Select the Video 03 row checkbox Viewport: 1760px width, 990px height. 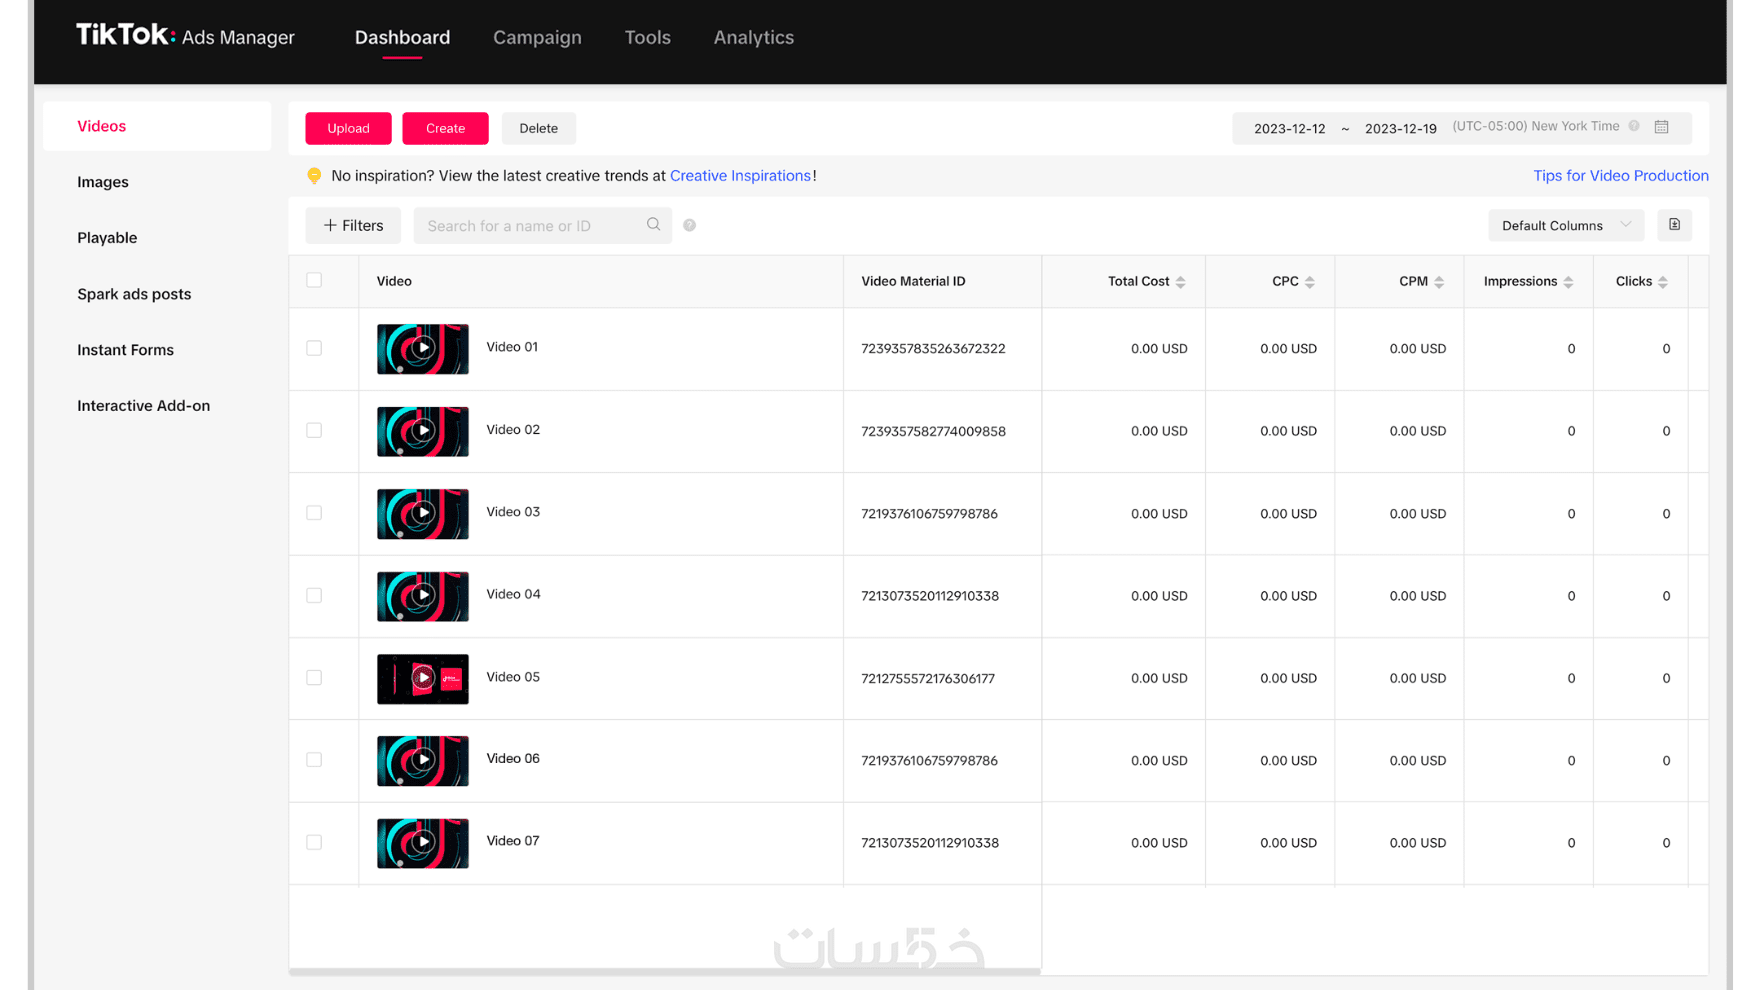coord(314,513)
